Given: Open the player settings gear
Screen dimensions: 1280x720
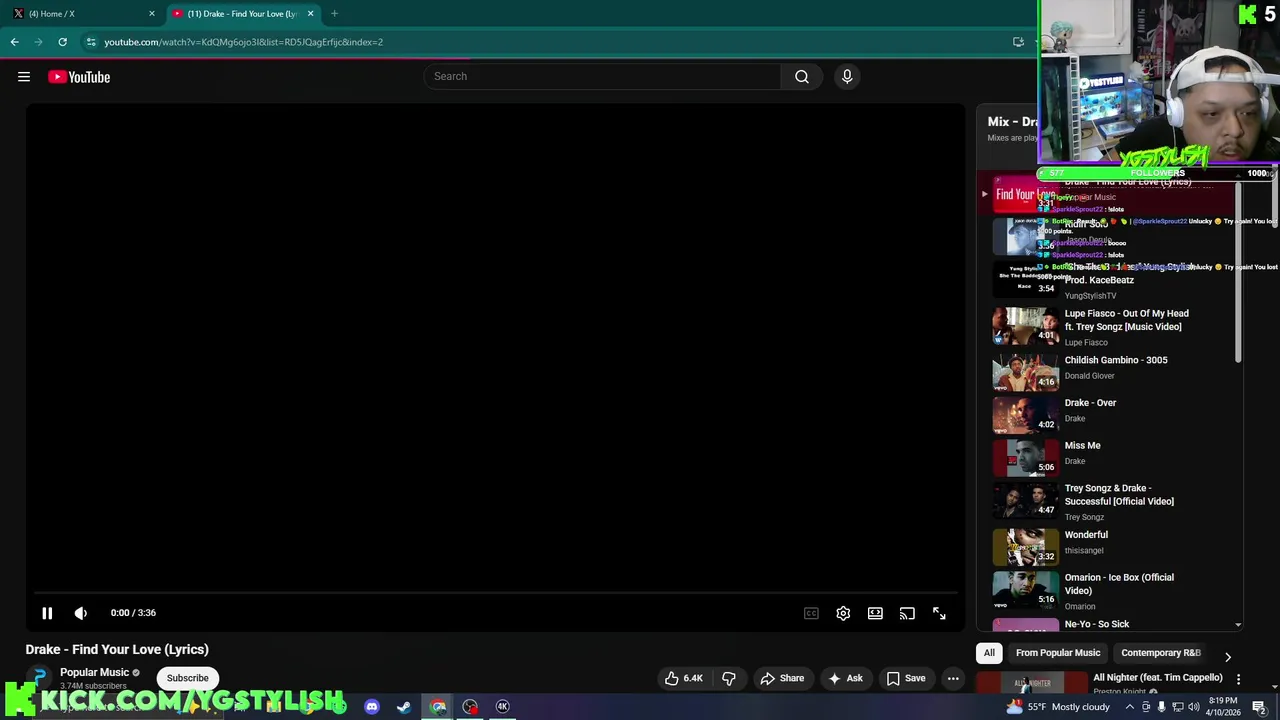Looking at the screenshot, I should (x=843, y=613).
